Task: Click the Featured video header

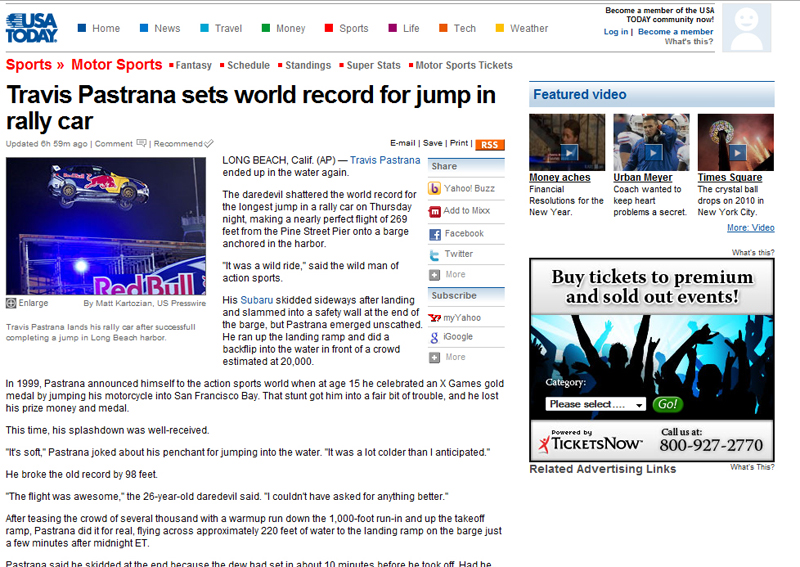Action: (652, 94)
